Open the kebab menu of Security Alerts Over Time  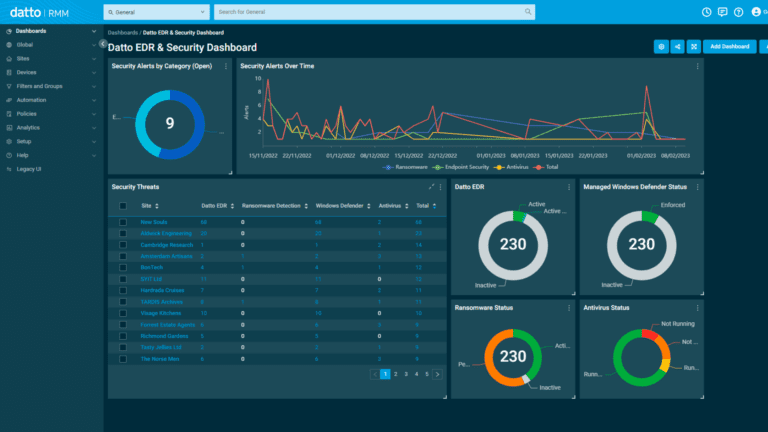click(x=697, y=66)
